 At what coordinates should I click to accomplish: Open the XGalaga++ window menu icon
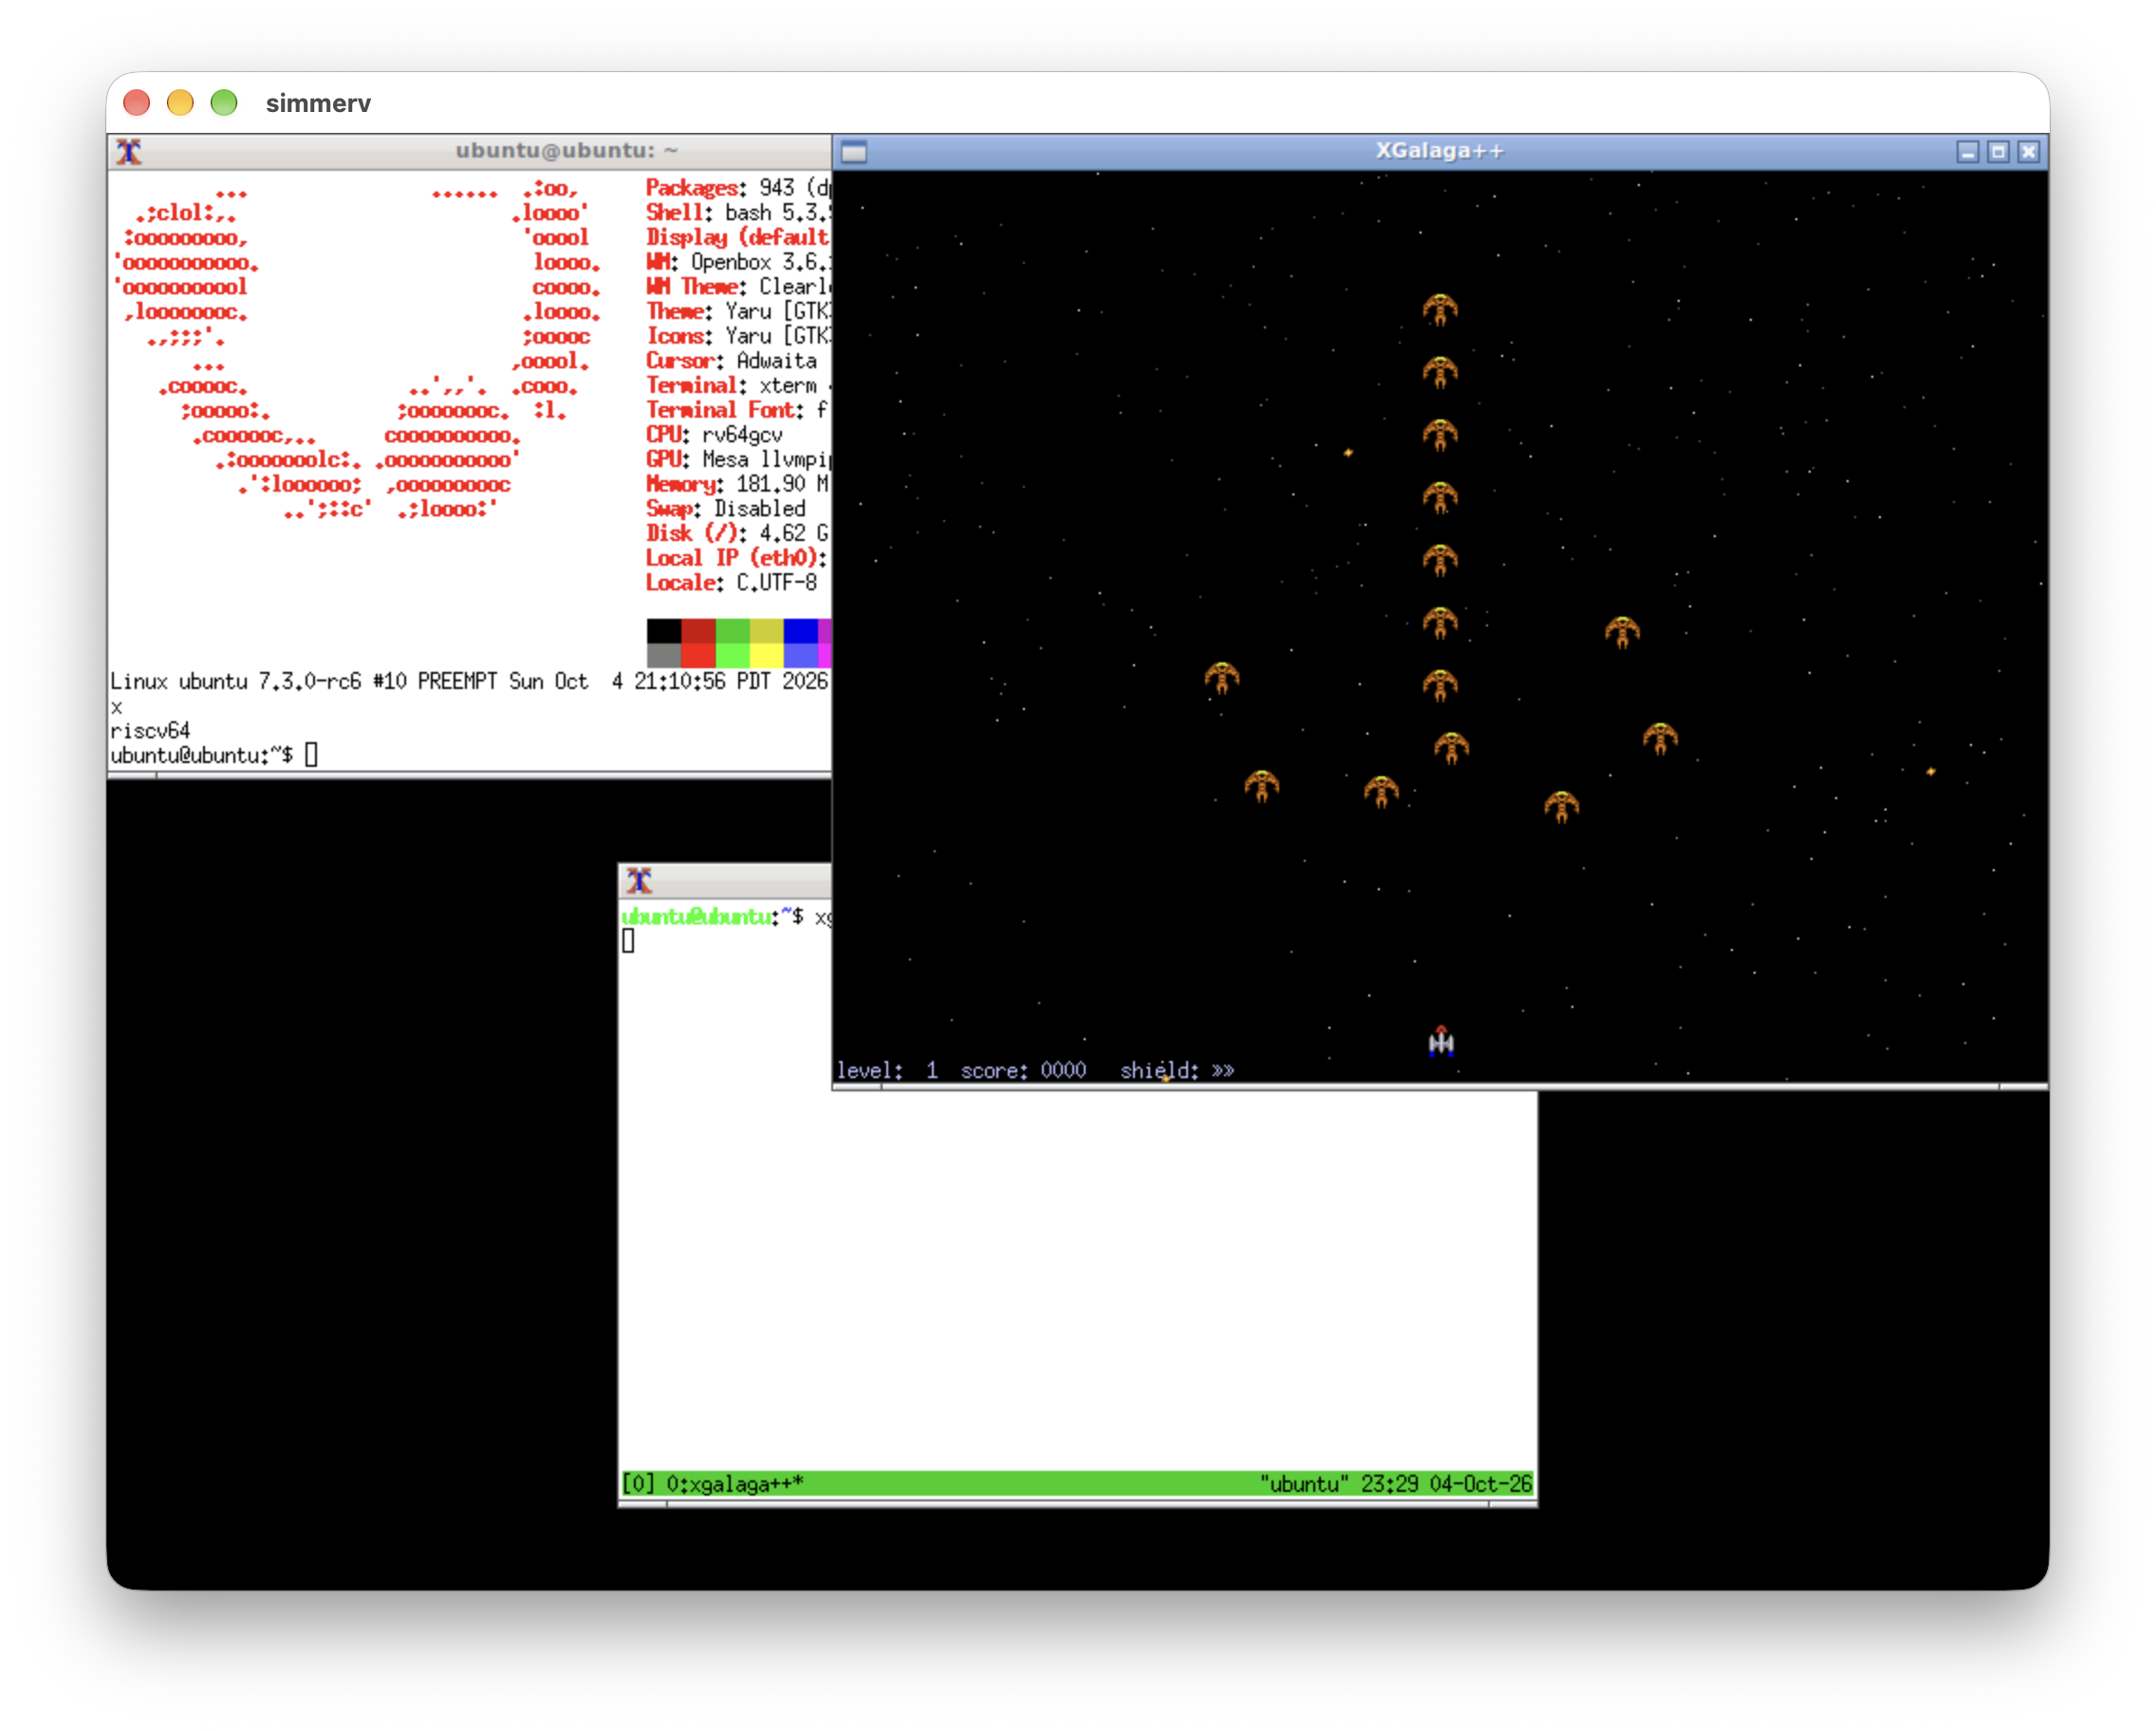(x=854, y=152)
